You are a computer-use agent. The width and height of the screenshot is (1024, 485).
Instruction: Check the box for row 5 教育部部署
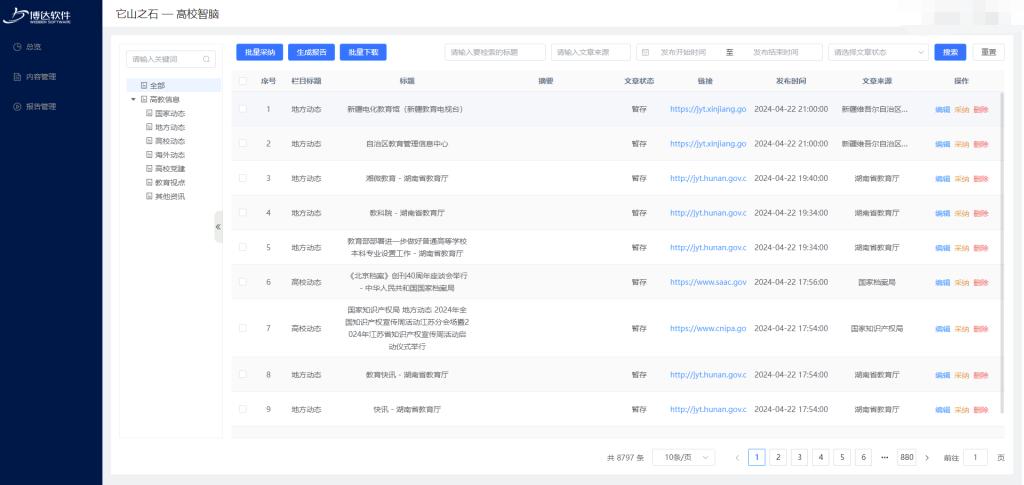243,247
